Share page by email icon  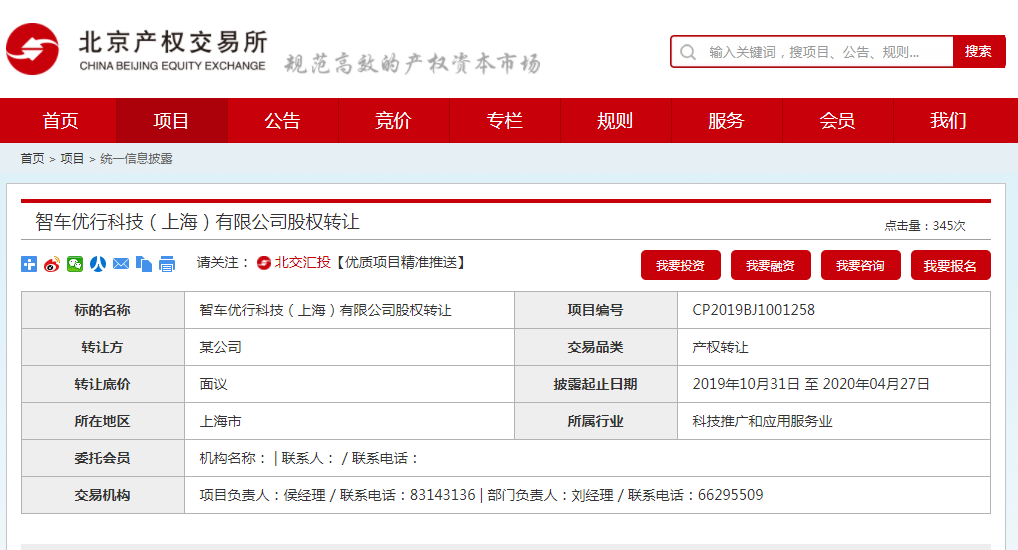121,264
